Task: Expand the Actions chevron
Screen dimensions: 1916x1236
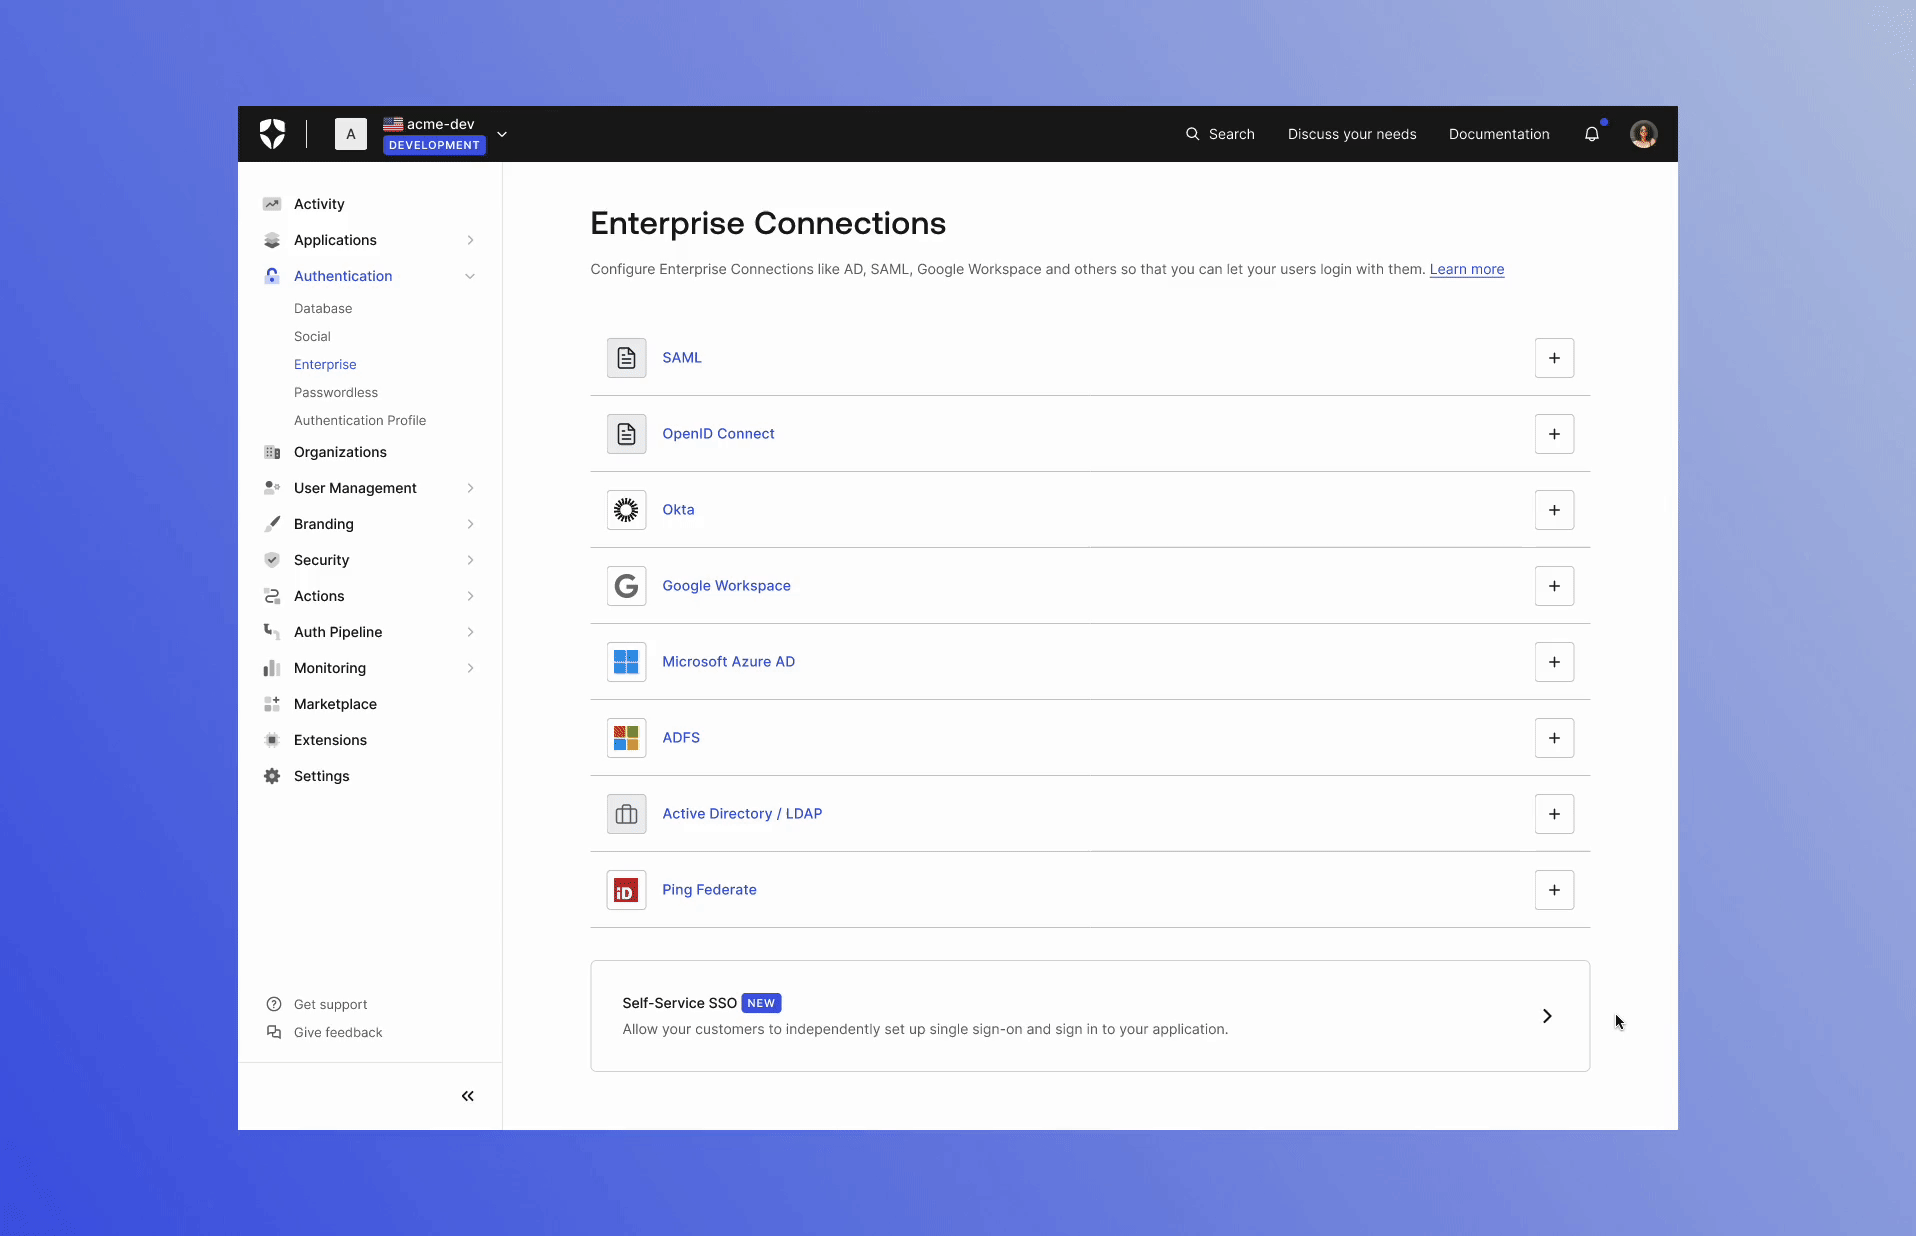Action: pos(470,596)
